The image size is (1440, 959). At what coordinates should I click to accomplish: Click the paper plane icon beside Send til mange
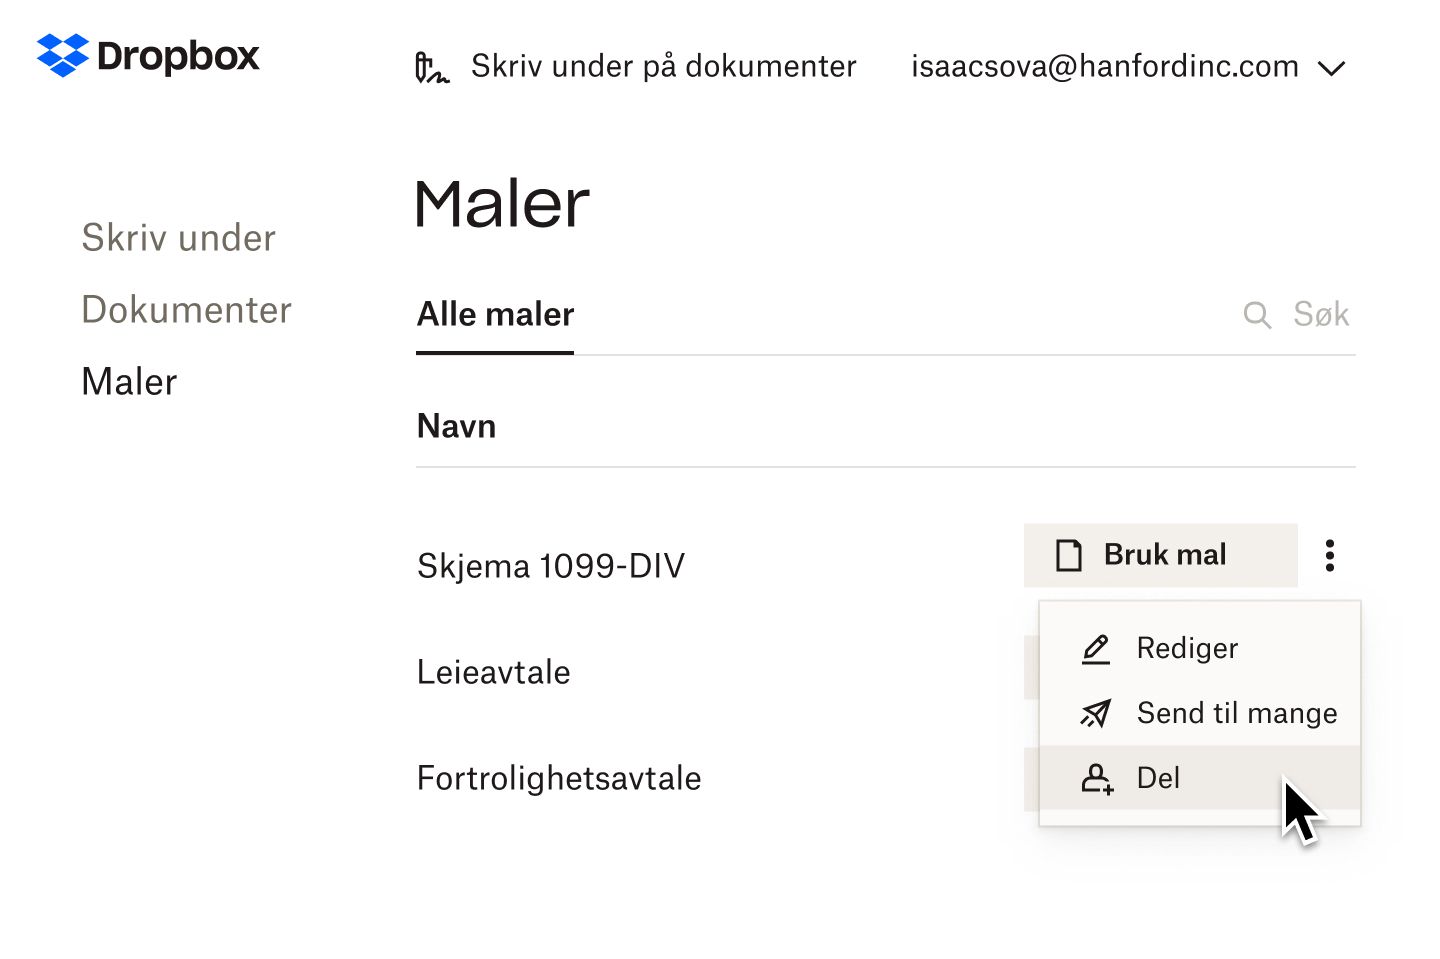(x=1096, y=713)
